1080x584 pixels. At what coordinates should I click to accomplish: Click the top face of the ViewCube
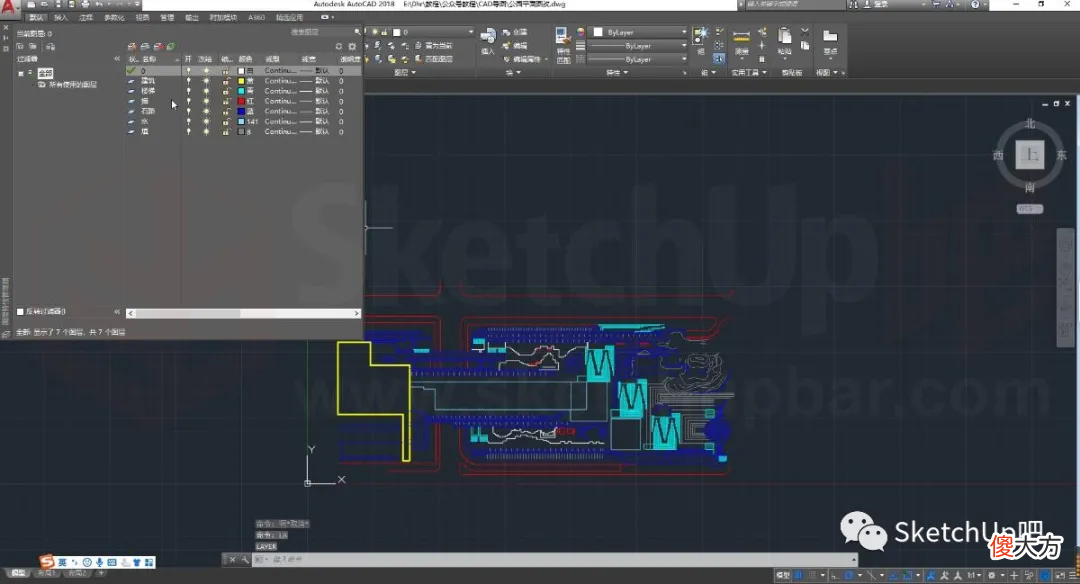[1030, 155]
